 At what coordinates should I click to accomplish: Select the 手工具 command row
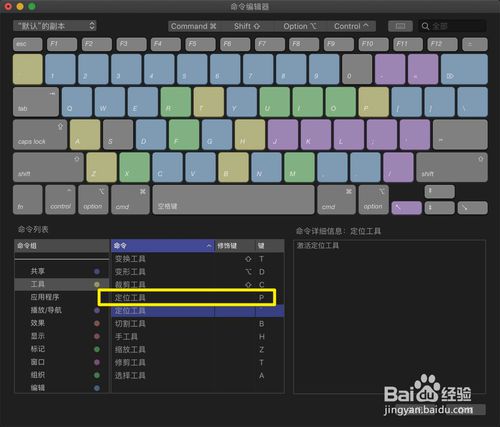(x=198, y=337)
